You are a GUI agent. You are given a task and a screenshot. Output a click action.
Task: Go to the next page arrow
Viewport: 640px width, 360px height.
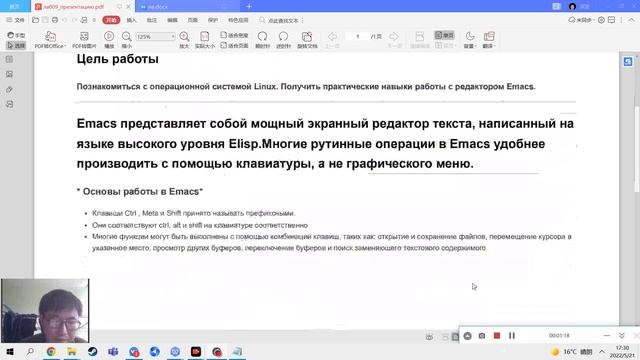[394, 40]
